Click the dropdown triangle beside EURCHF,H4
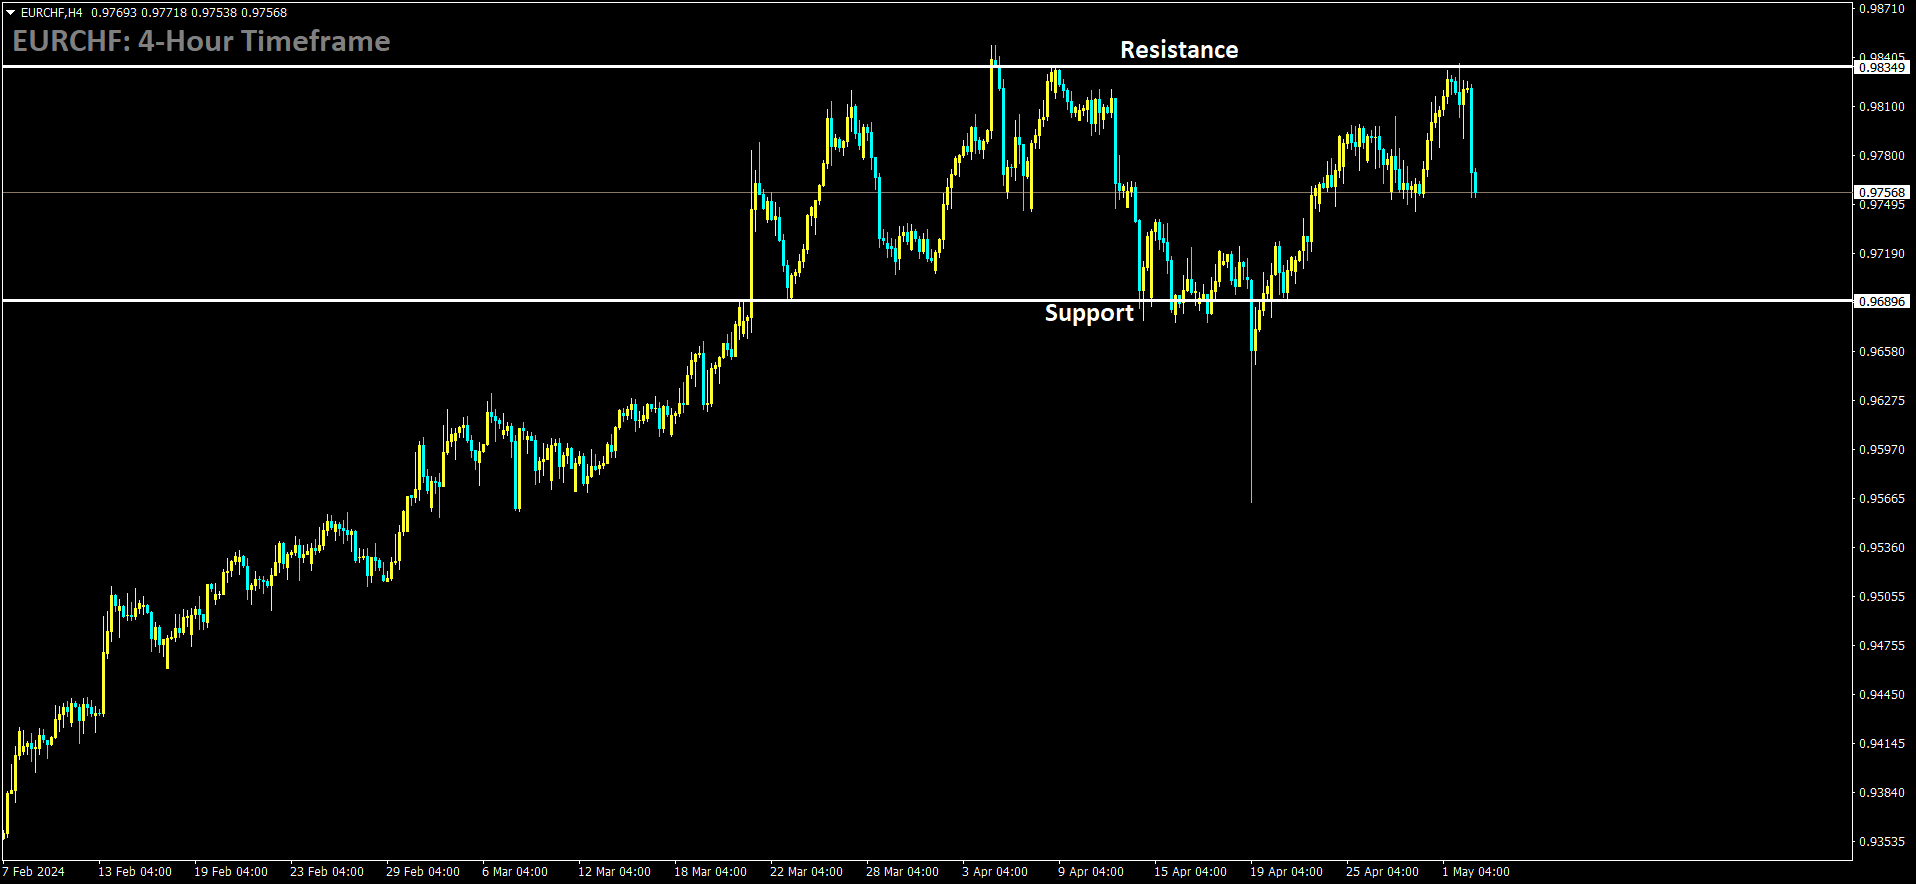Screen dimensions: 1916x884 [x=11, y=13]
